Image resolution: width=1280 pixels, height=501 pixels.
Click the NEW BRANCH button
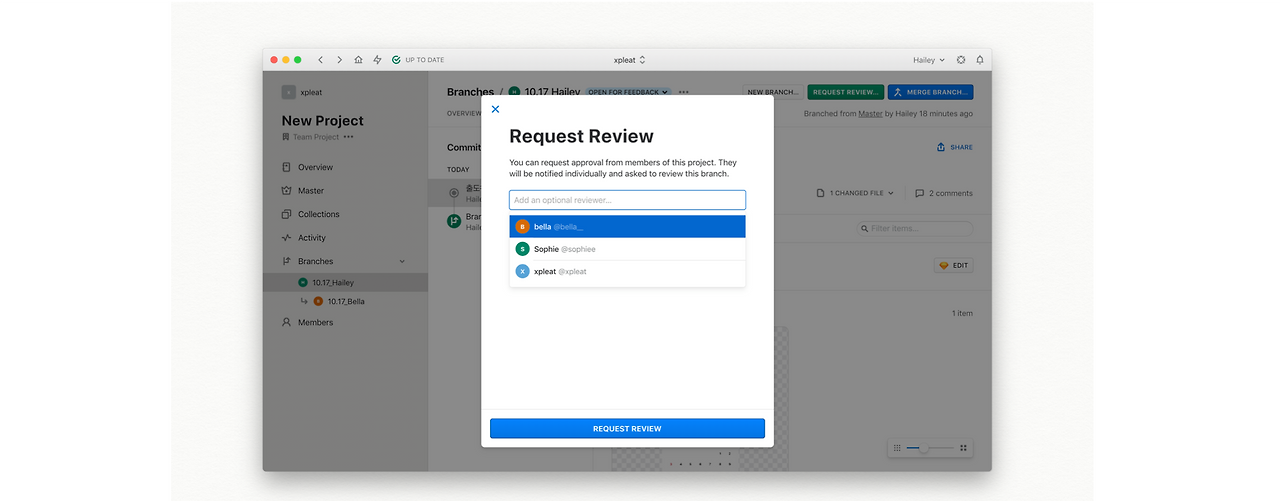(x=773, y=92)
